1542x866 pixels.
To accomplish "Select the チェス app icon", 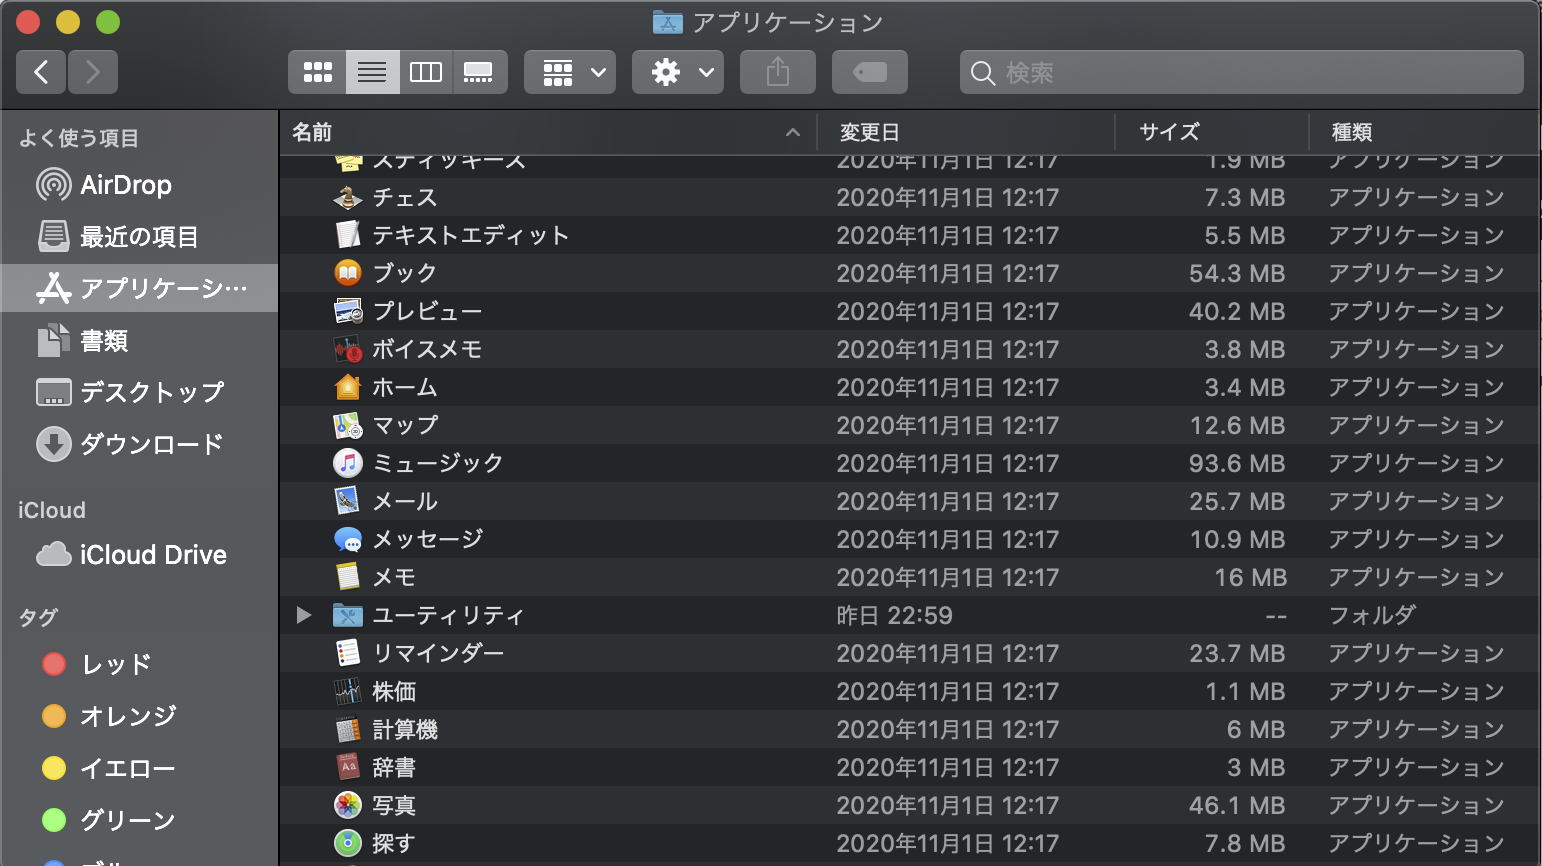I will pyautogui.click(x=347, y=197).
